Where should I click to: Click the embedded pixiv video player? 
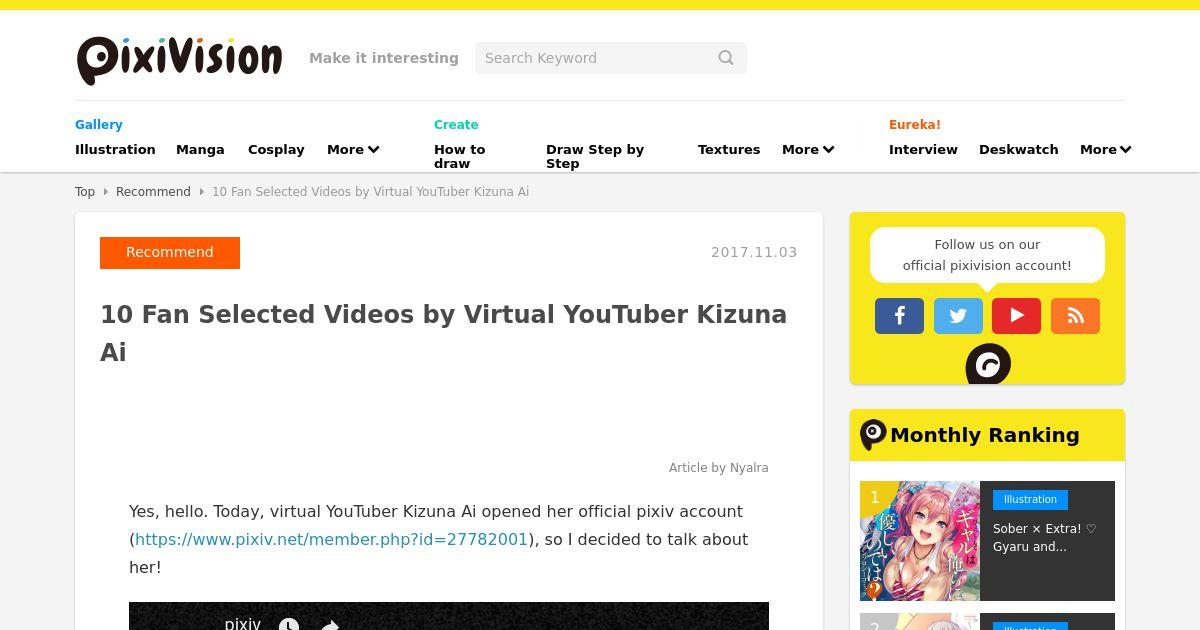click(x=449, y=616)
